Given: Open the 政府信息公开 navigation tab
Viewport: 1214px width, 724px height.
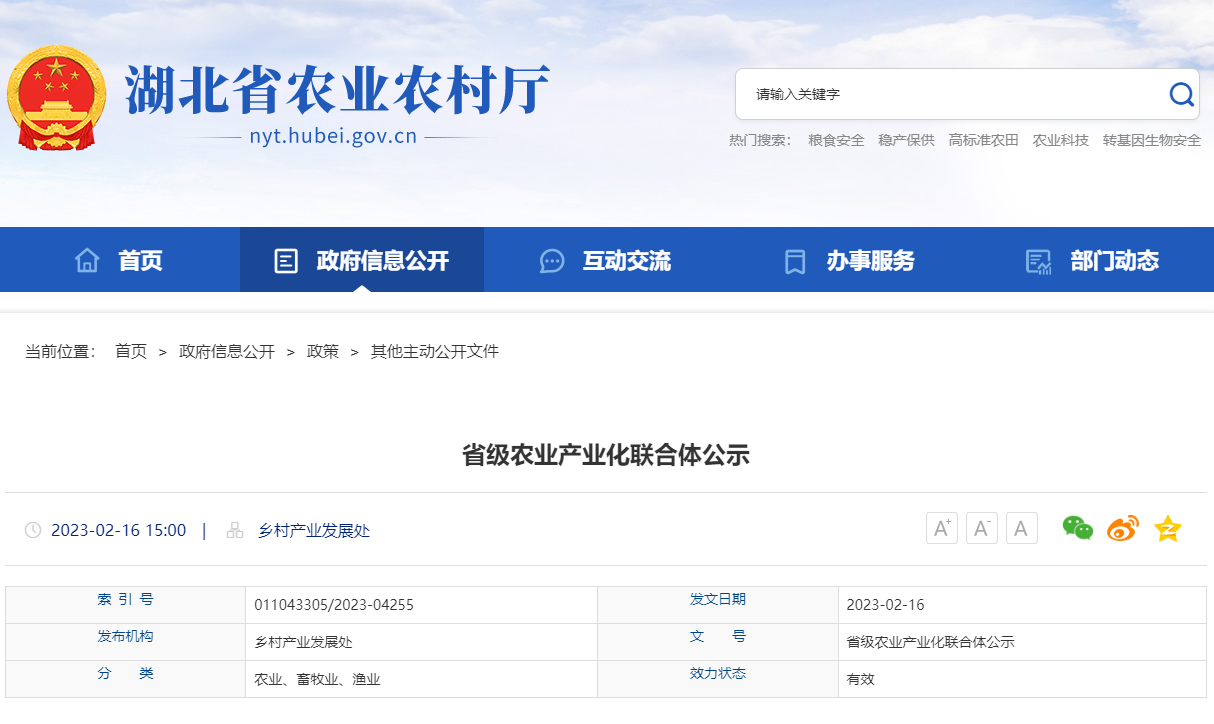Looking at the screenshot, I should pos(361,261).
